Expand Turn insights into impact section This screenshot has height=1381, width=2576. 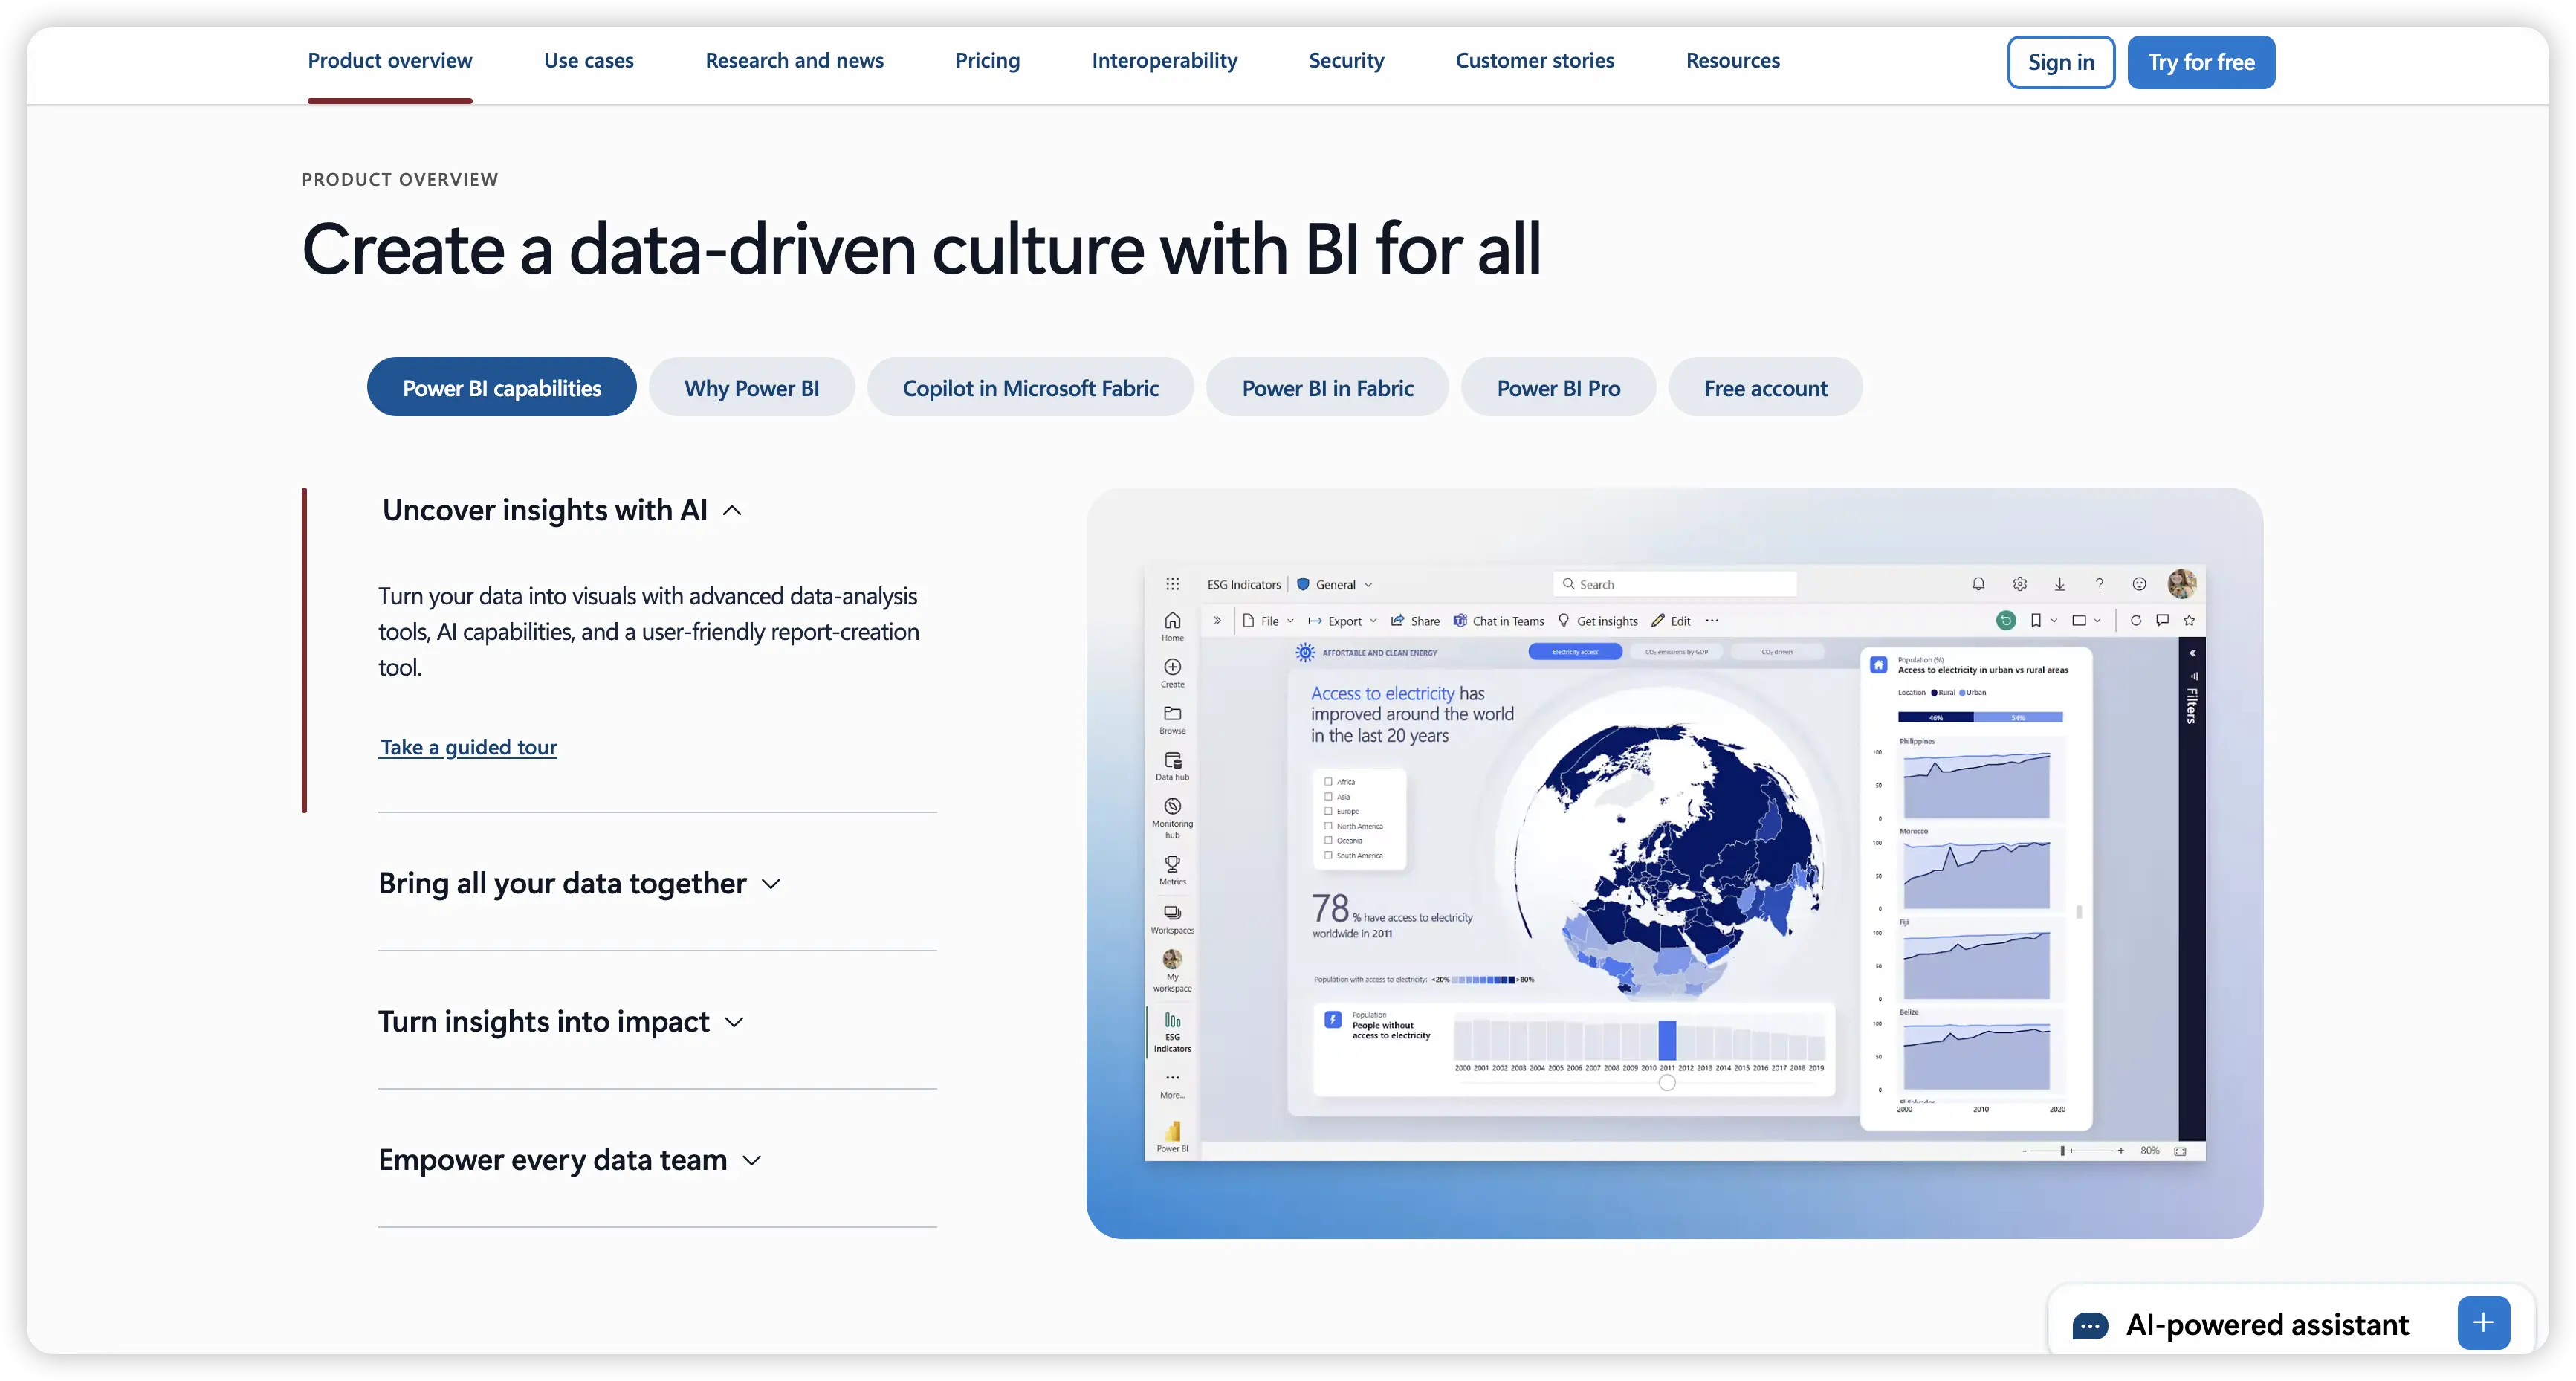point(560,1022)
